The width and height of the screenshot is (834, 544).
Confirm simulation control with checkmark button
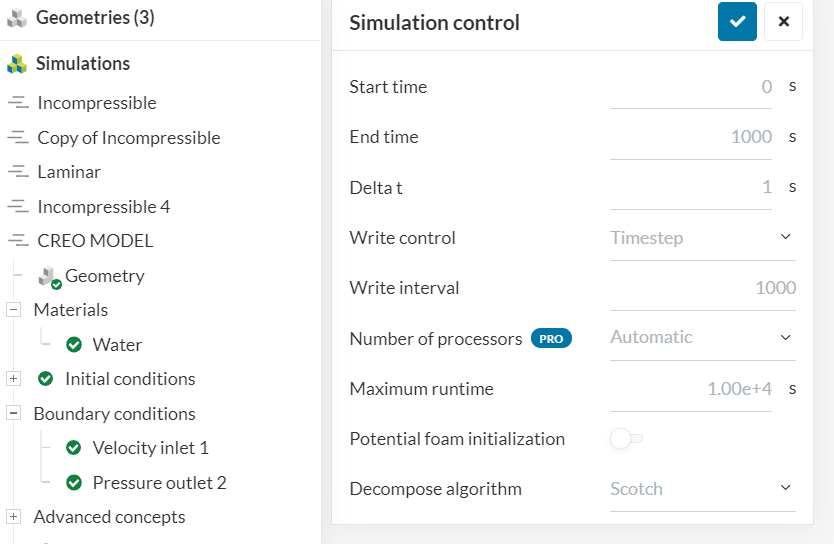pos(737,22)
